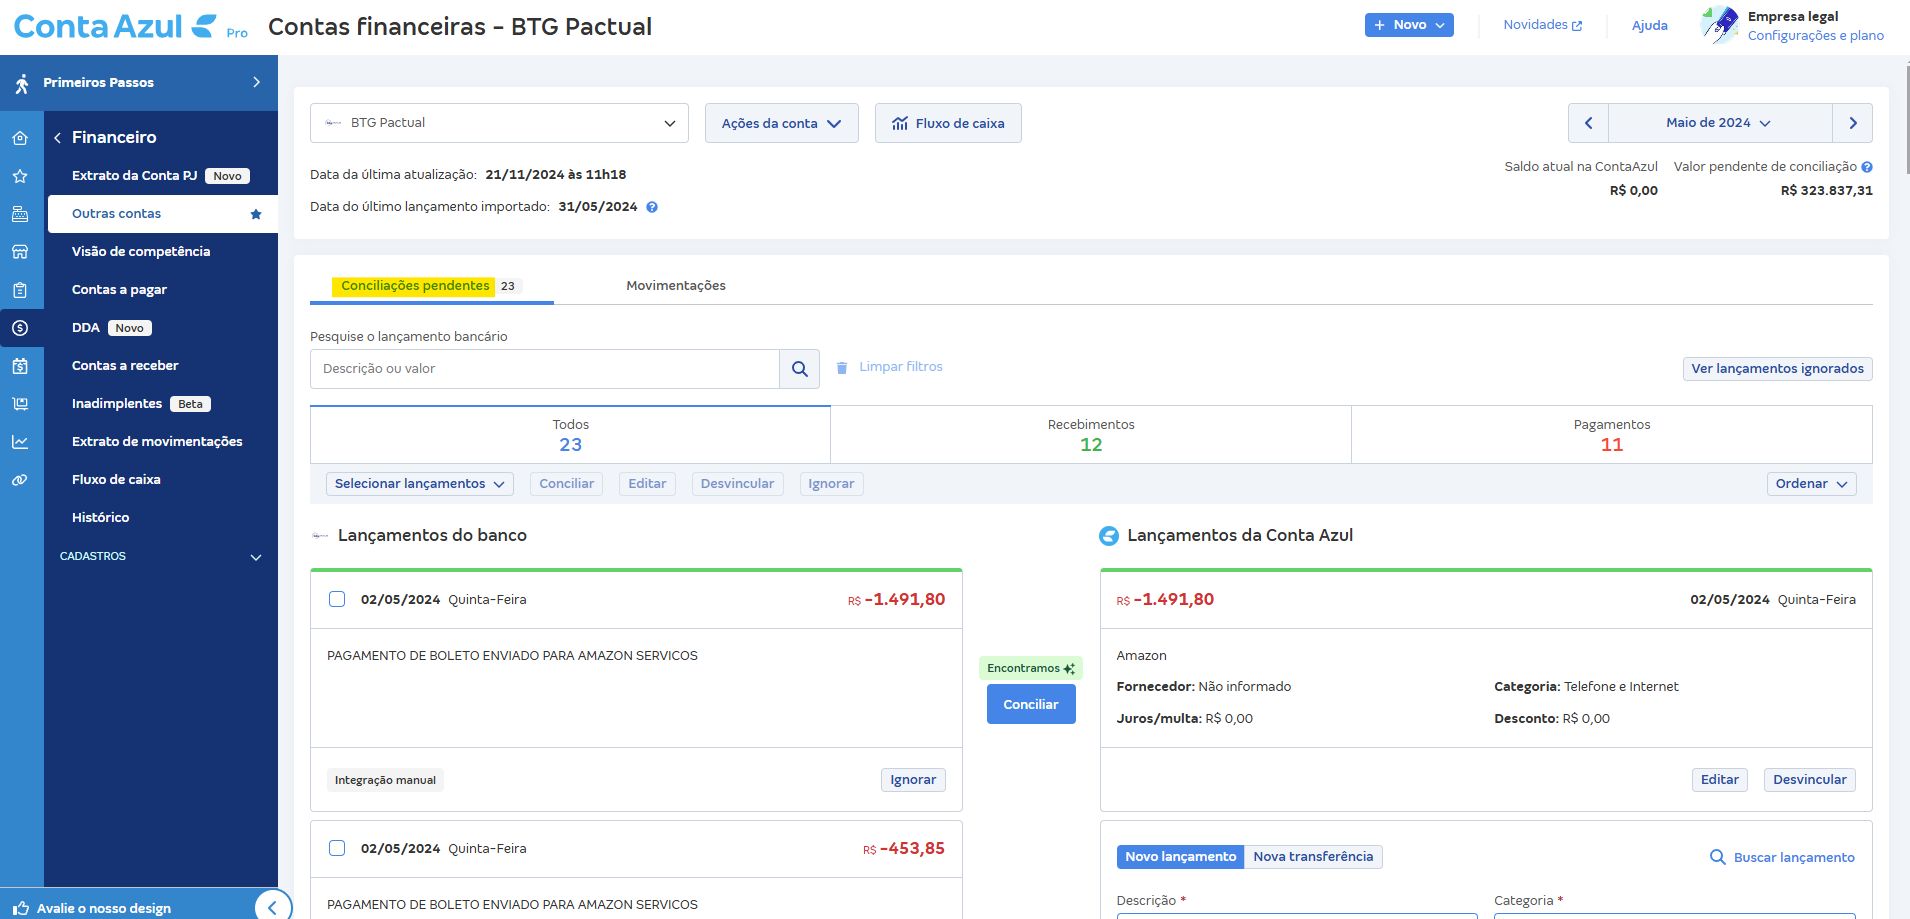Open the BTG Pactual account dropdown

[x=499, y=123]
